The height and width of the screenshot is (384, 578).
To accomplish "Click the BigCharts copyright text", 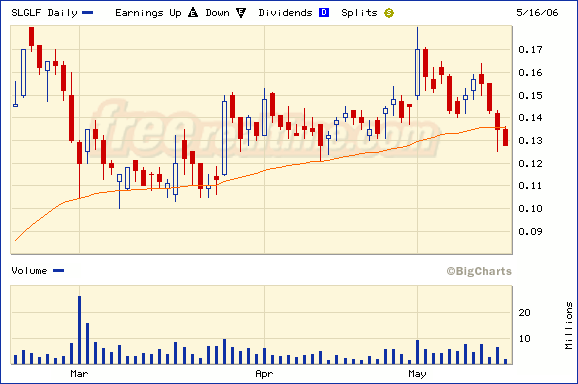I will coord(479,271).
